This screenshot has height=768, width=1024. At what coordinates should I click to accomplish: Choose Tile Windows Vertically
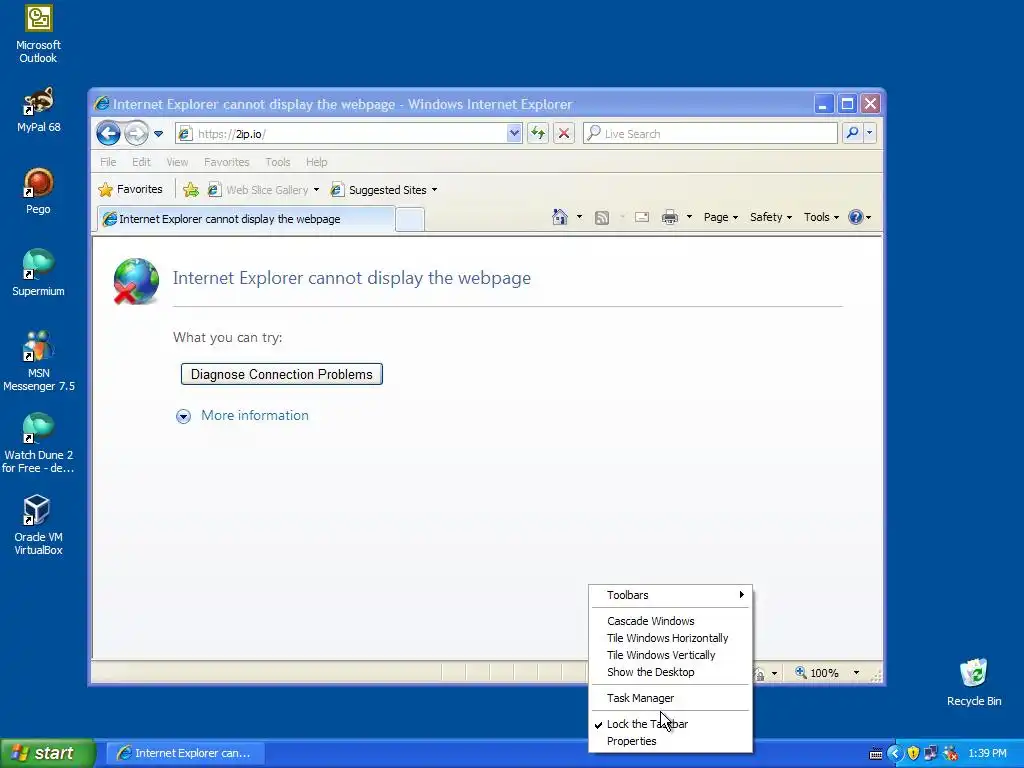[671, 655]
